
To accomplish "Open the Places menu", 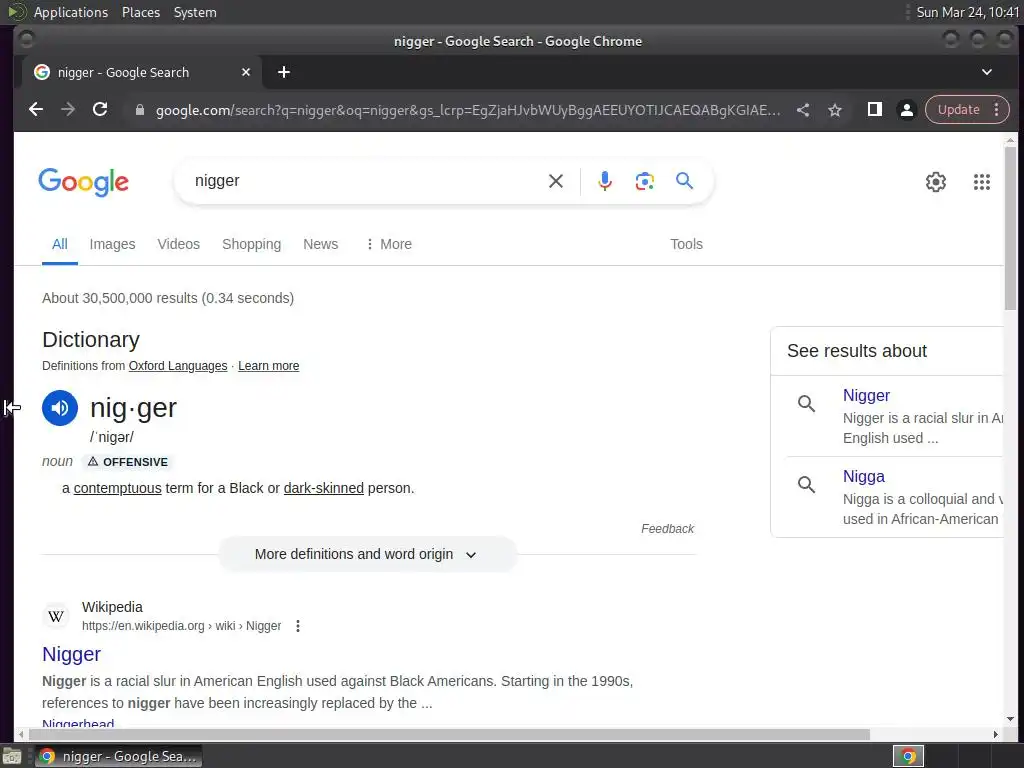I will coord(141,12).
